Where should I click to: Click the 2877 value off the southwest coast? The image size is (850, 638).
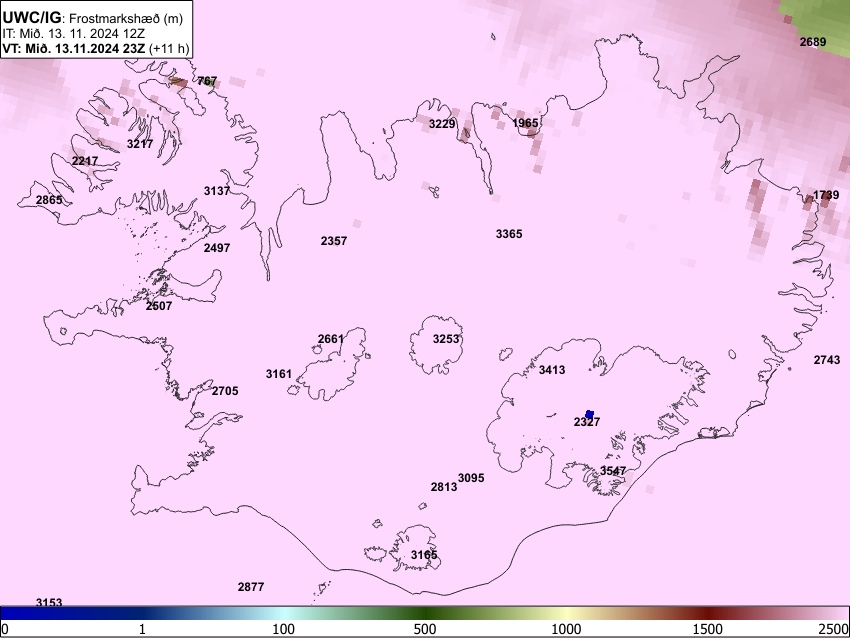pos(251,587)
